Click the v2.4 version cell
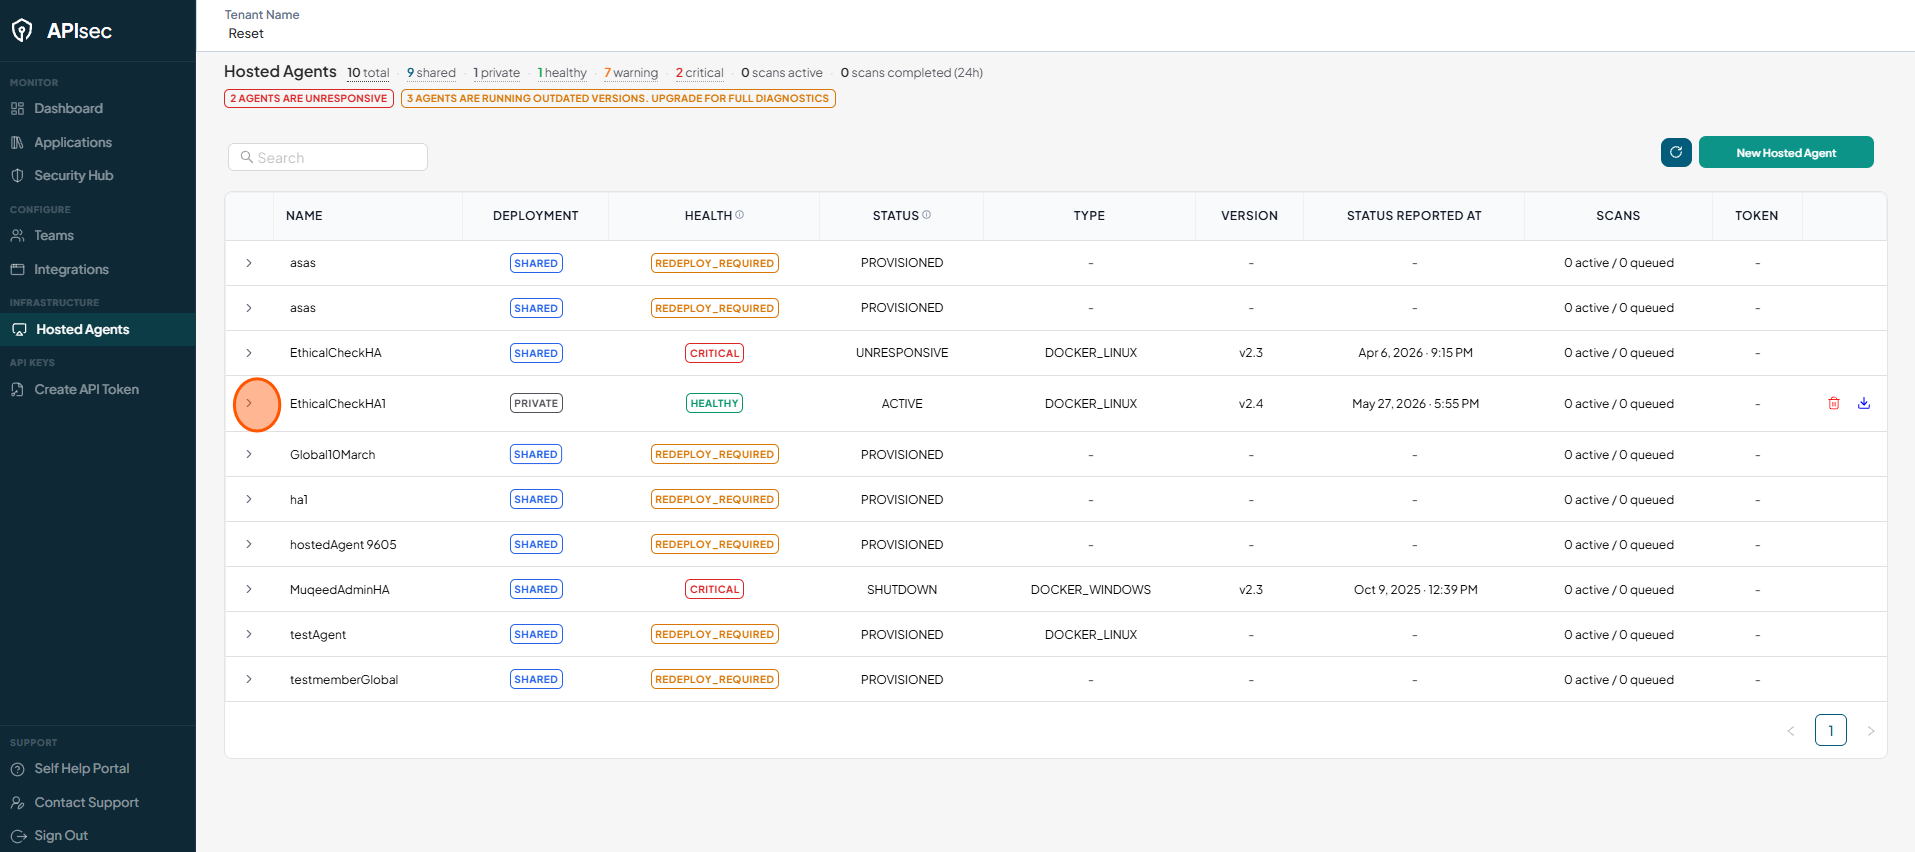 coord(1251,404)
